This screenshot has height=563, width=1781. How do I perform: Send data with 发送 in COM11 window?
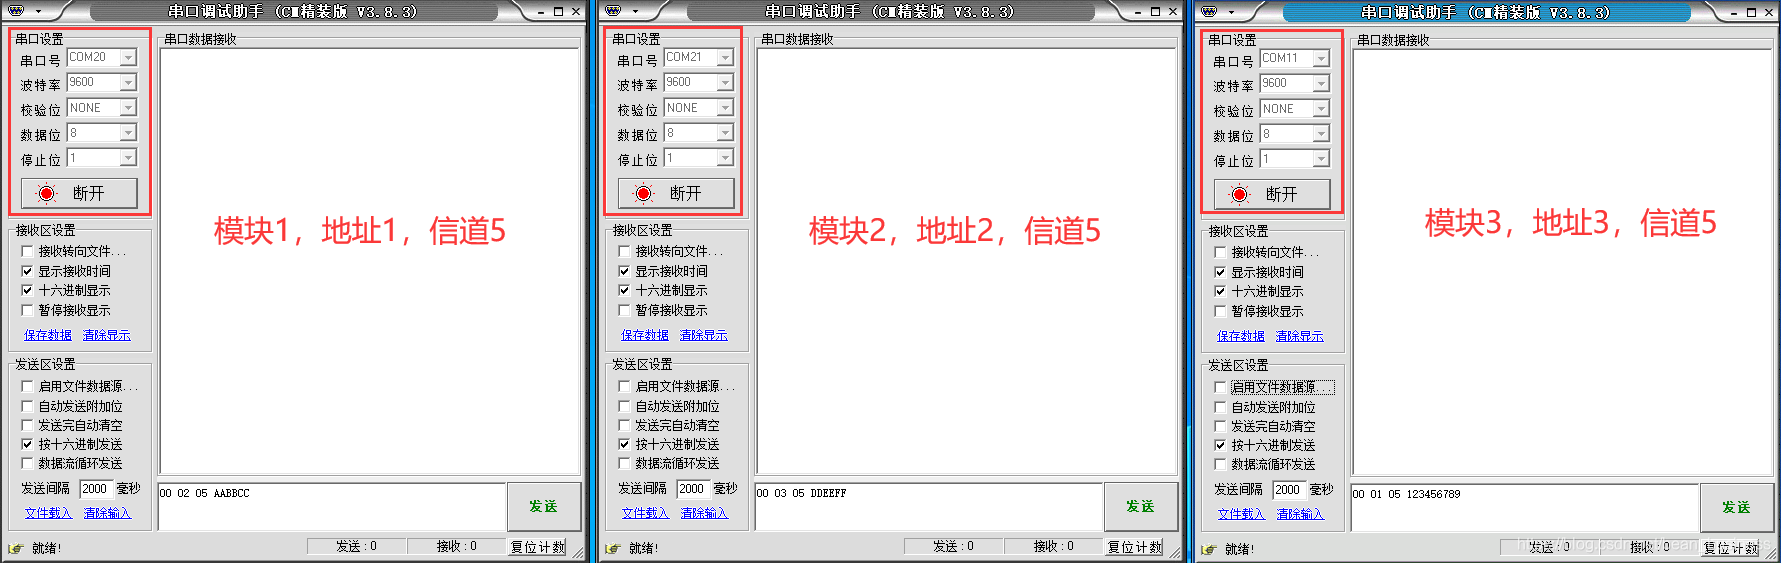pos(1736,507)
